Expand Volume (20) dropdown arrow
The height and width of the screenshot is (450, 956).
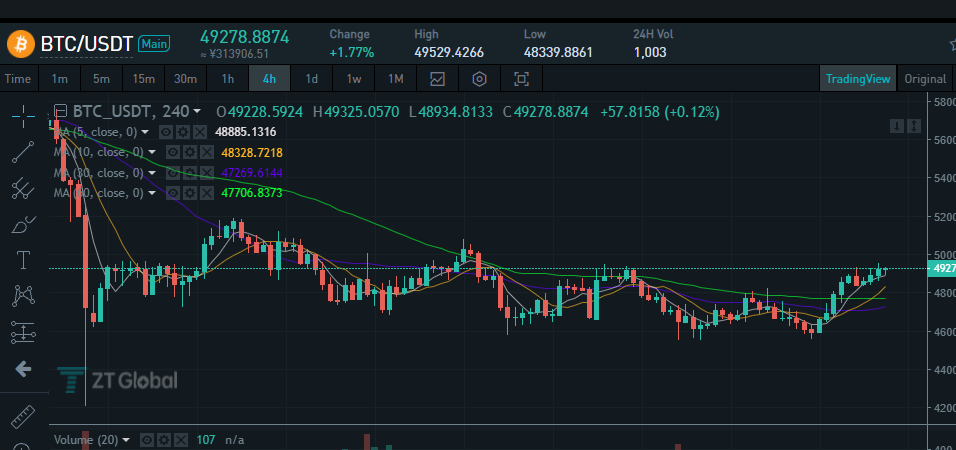[126, 440]
